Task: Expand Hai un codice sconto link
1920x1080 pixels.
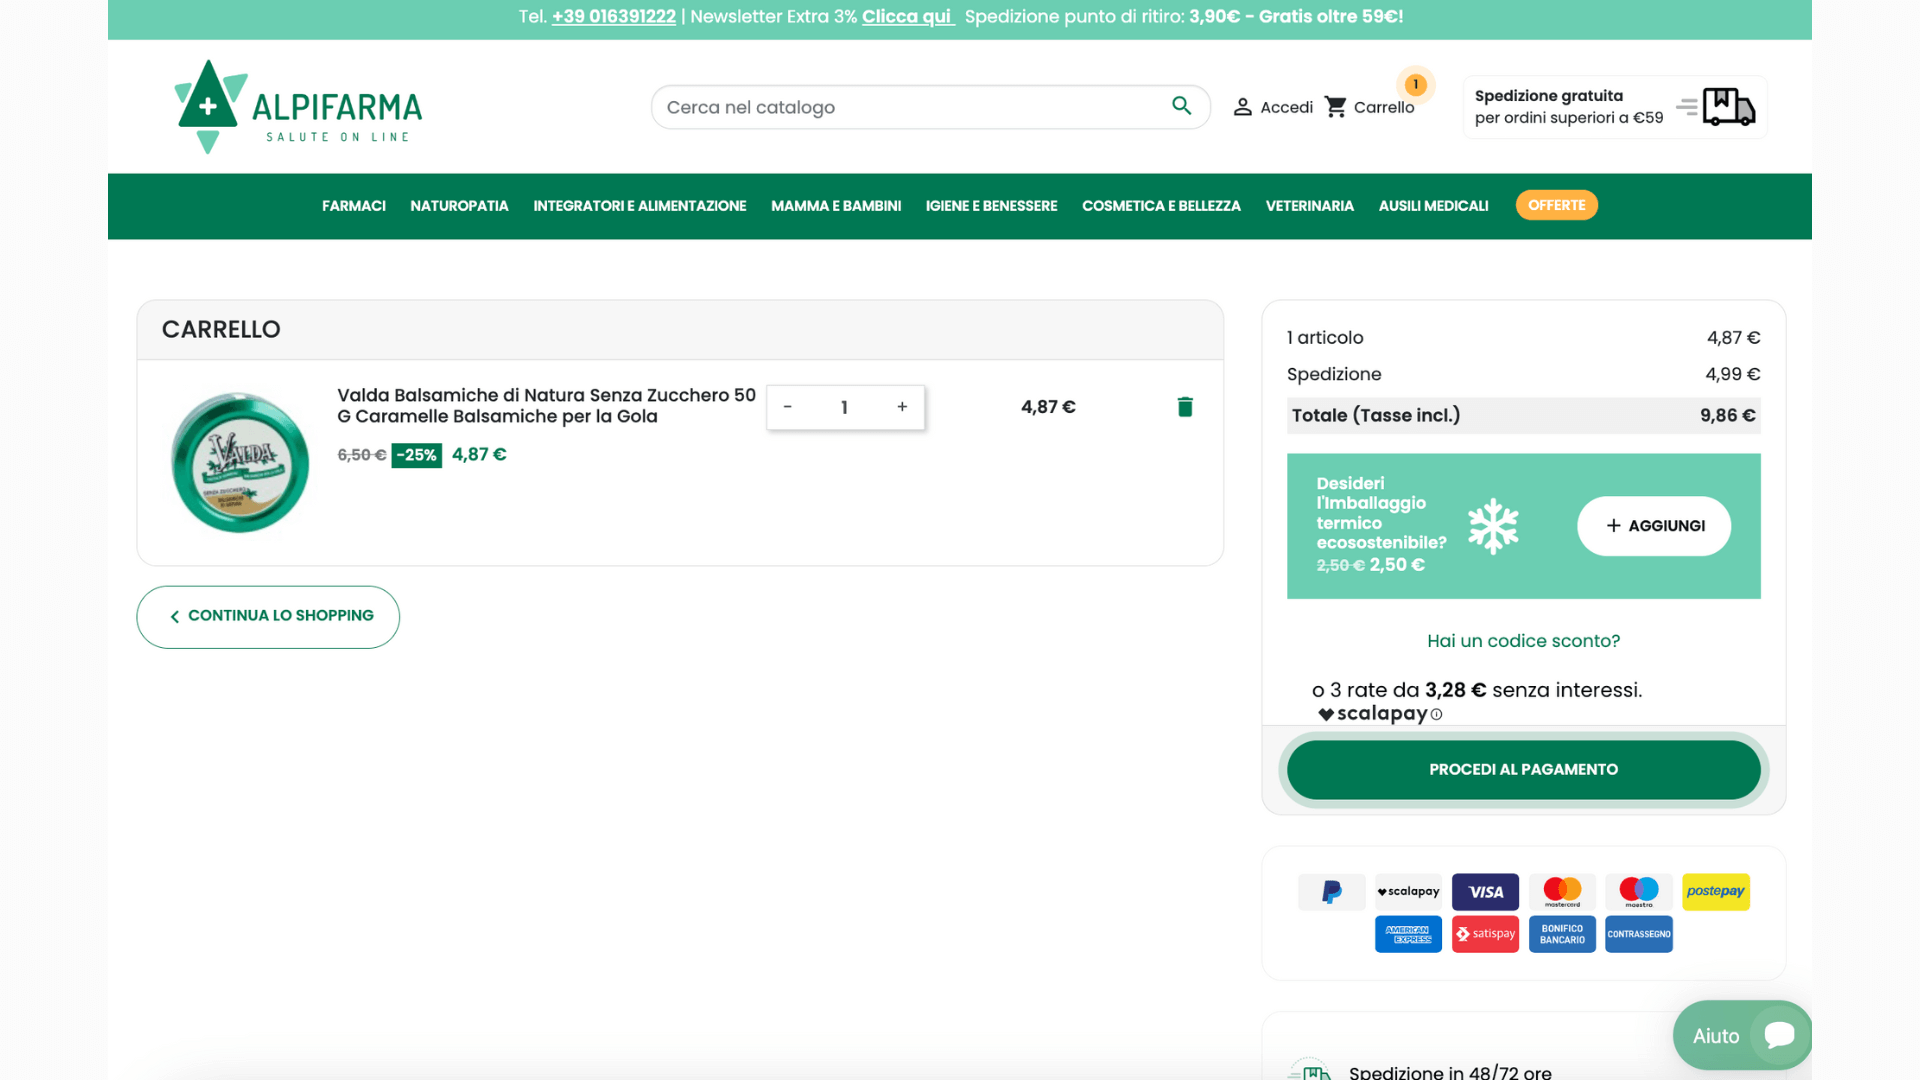Action: (1523, 641)
